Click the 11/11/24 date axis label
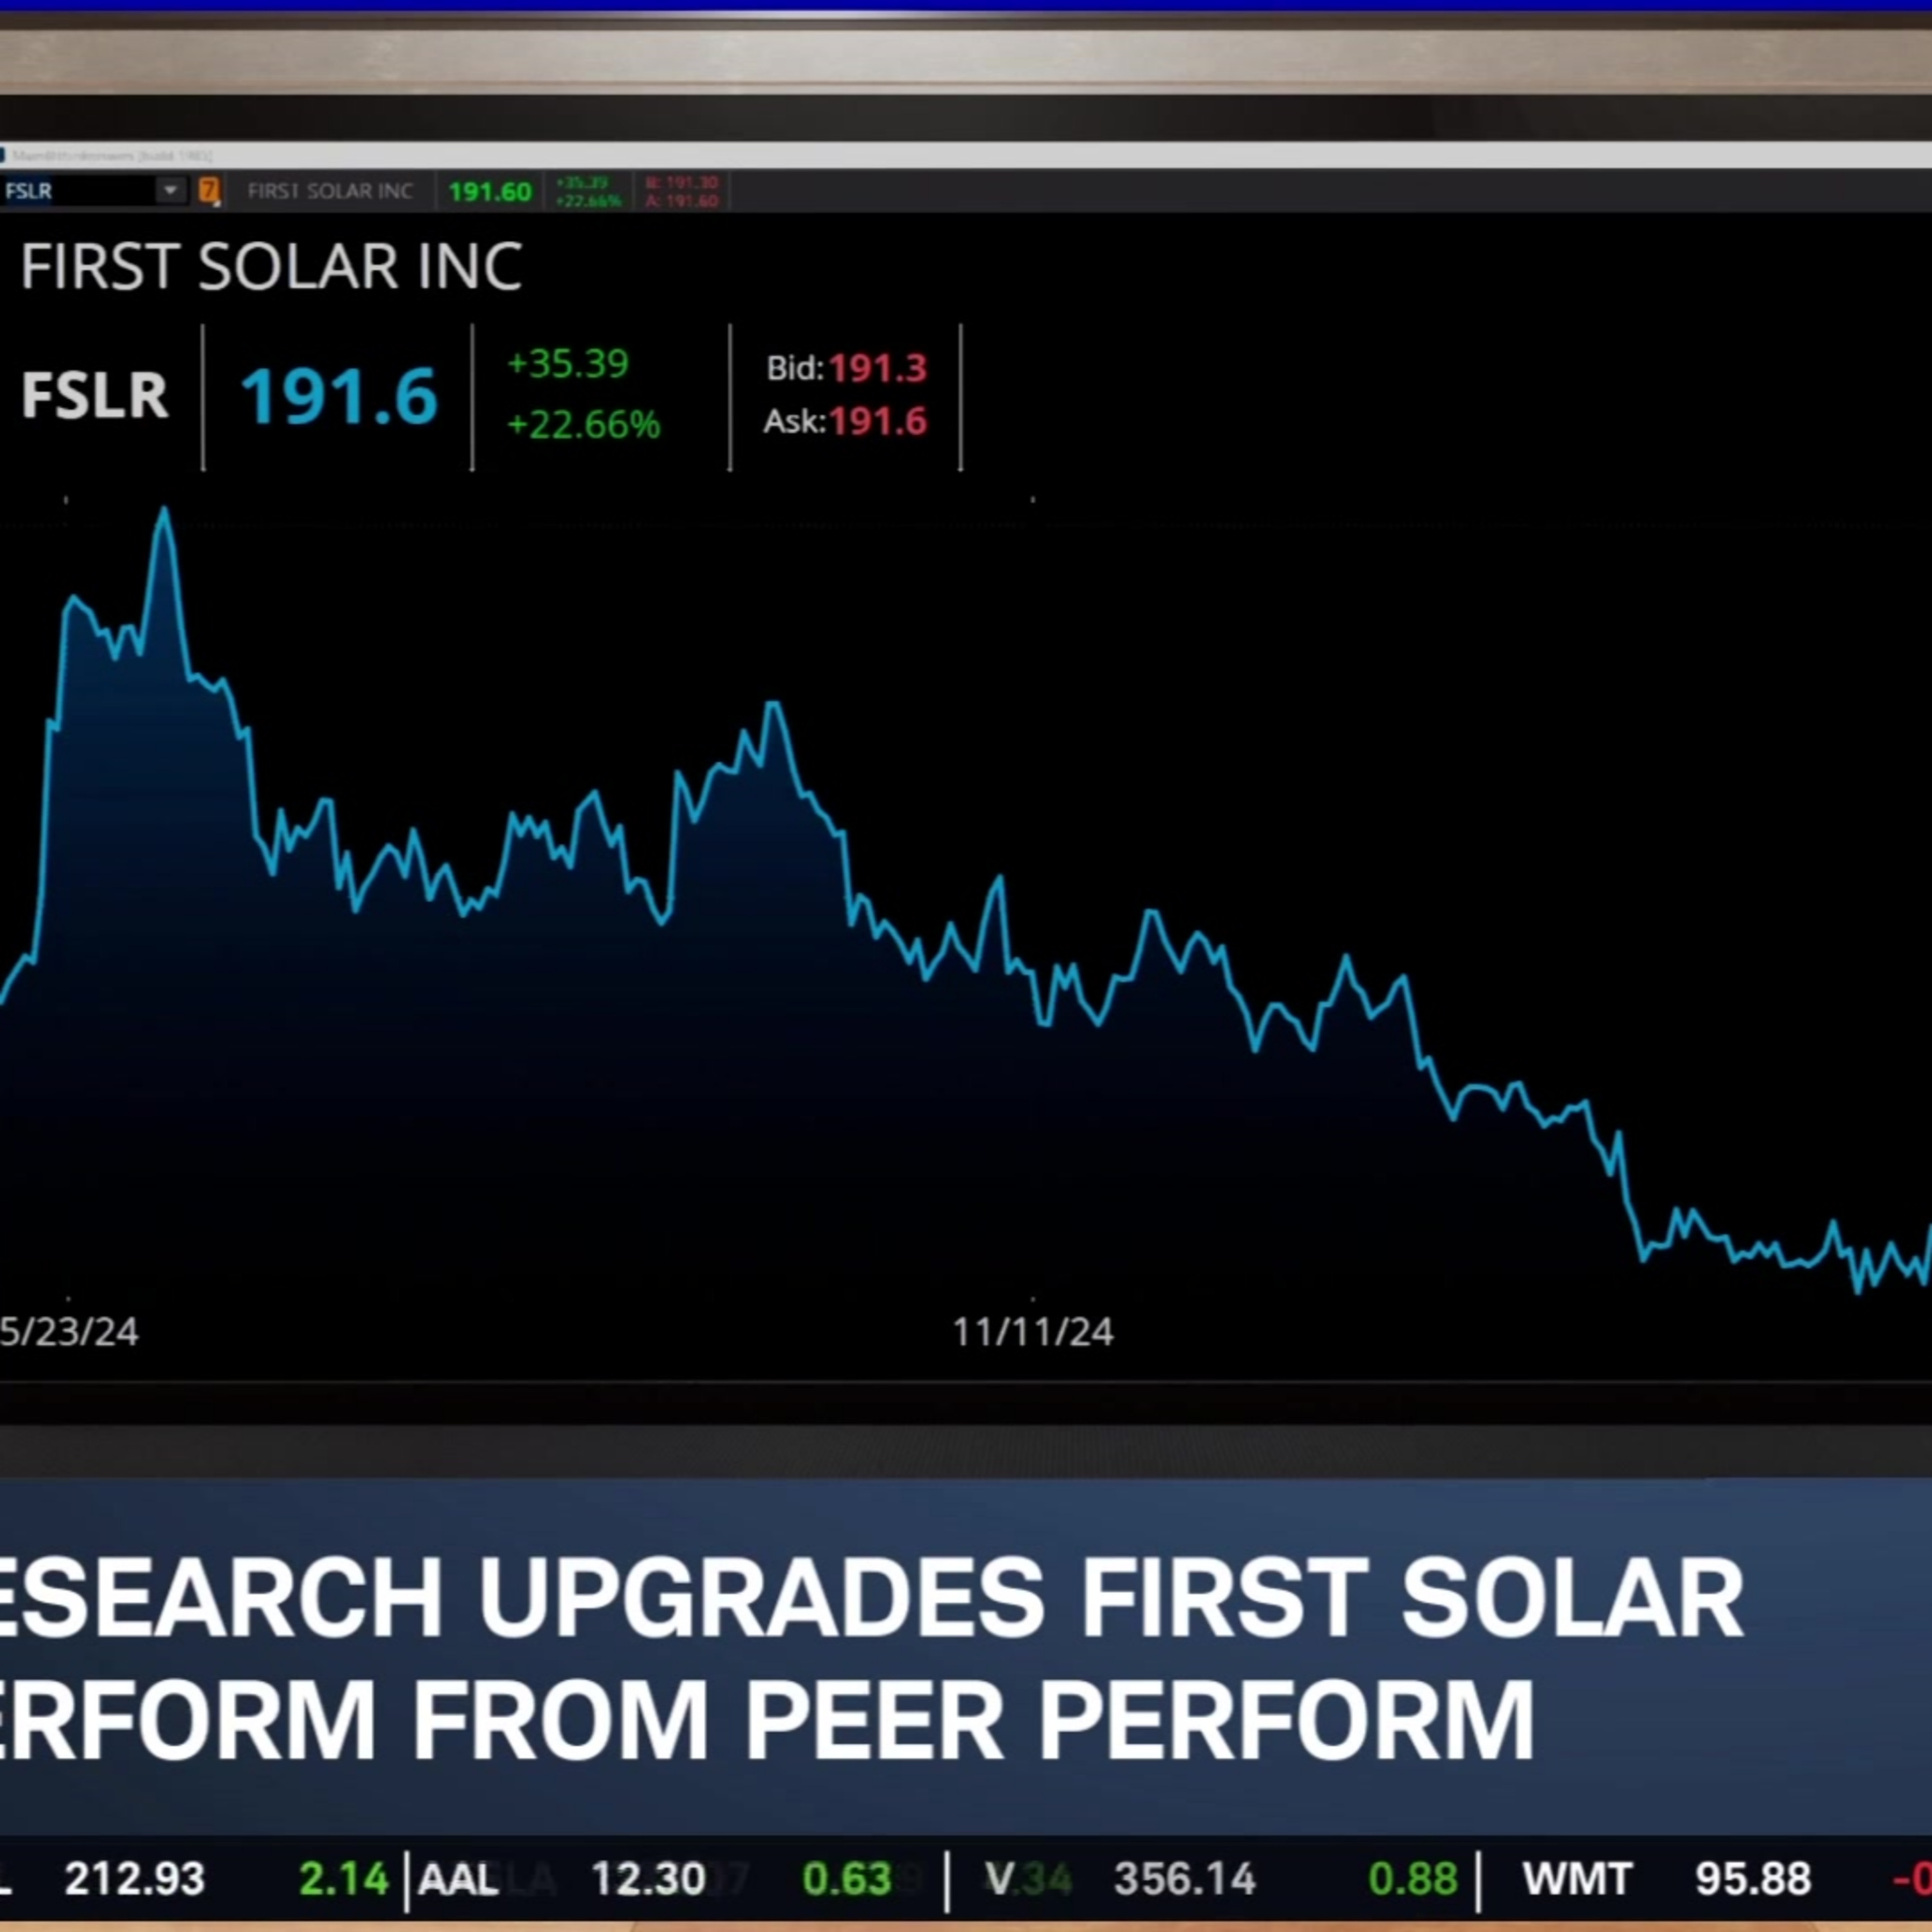The width and height of the screenshot is (1932, 1932). click(x=1033, y=1332)
